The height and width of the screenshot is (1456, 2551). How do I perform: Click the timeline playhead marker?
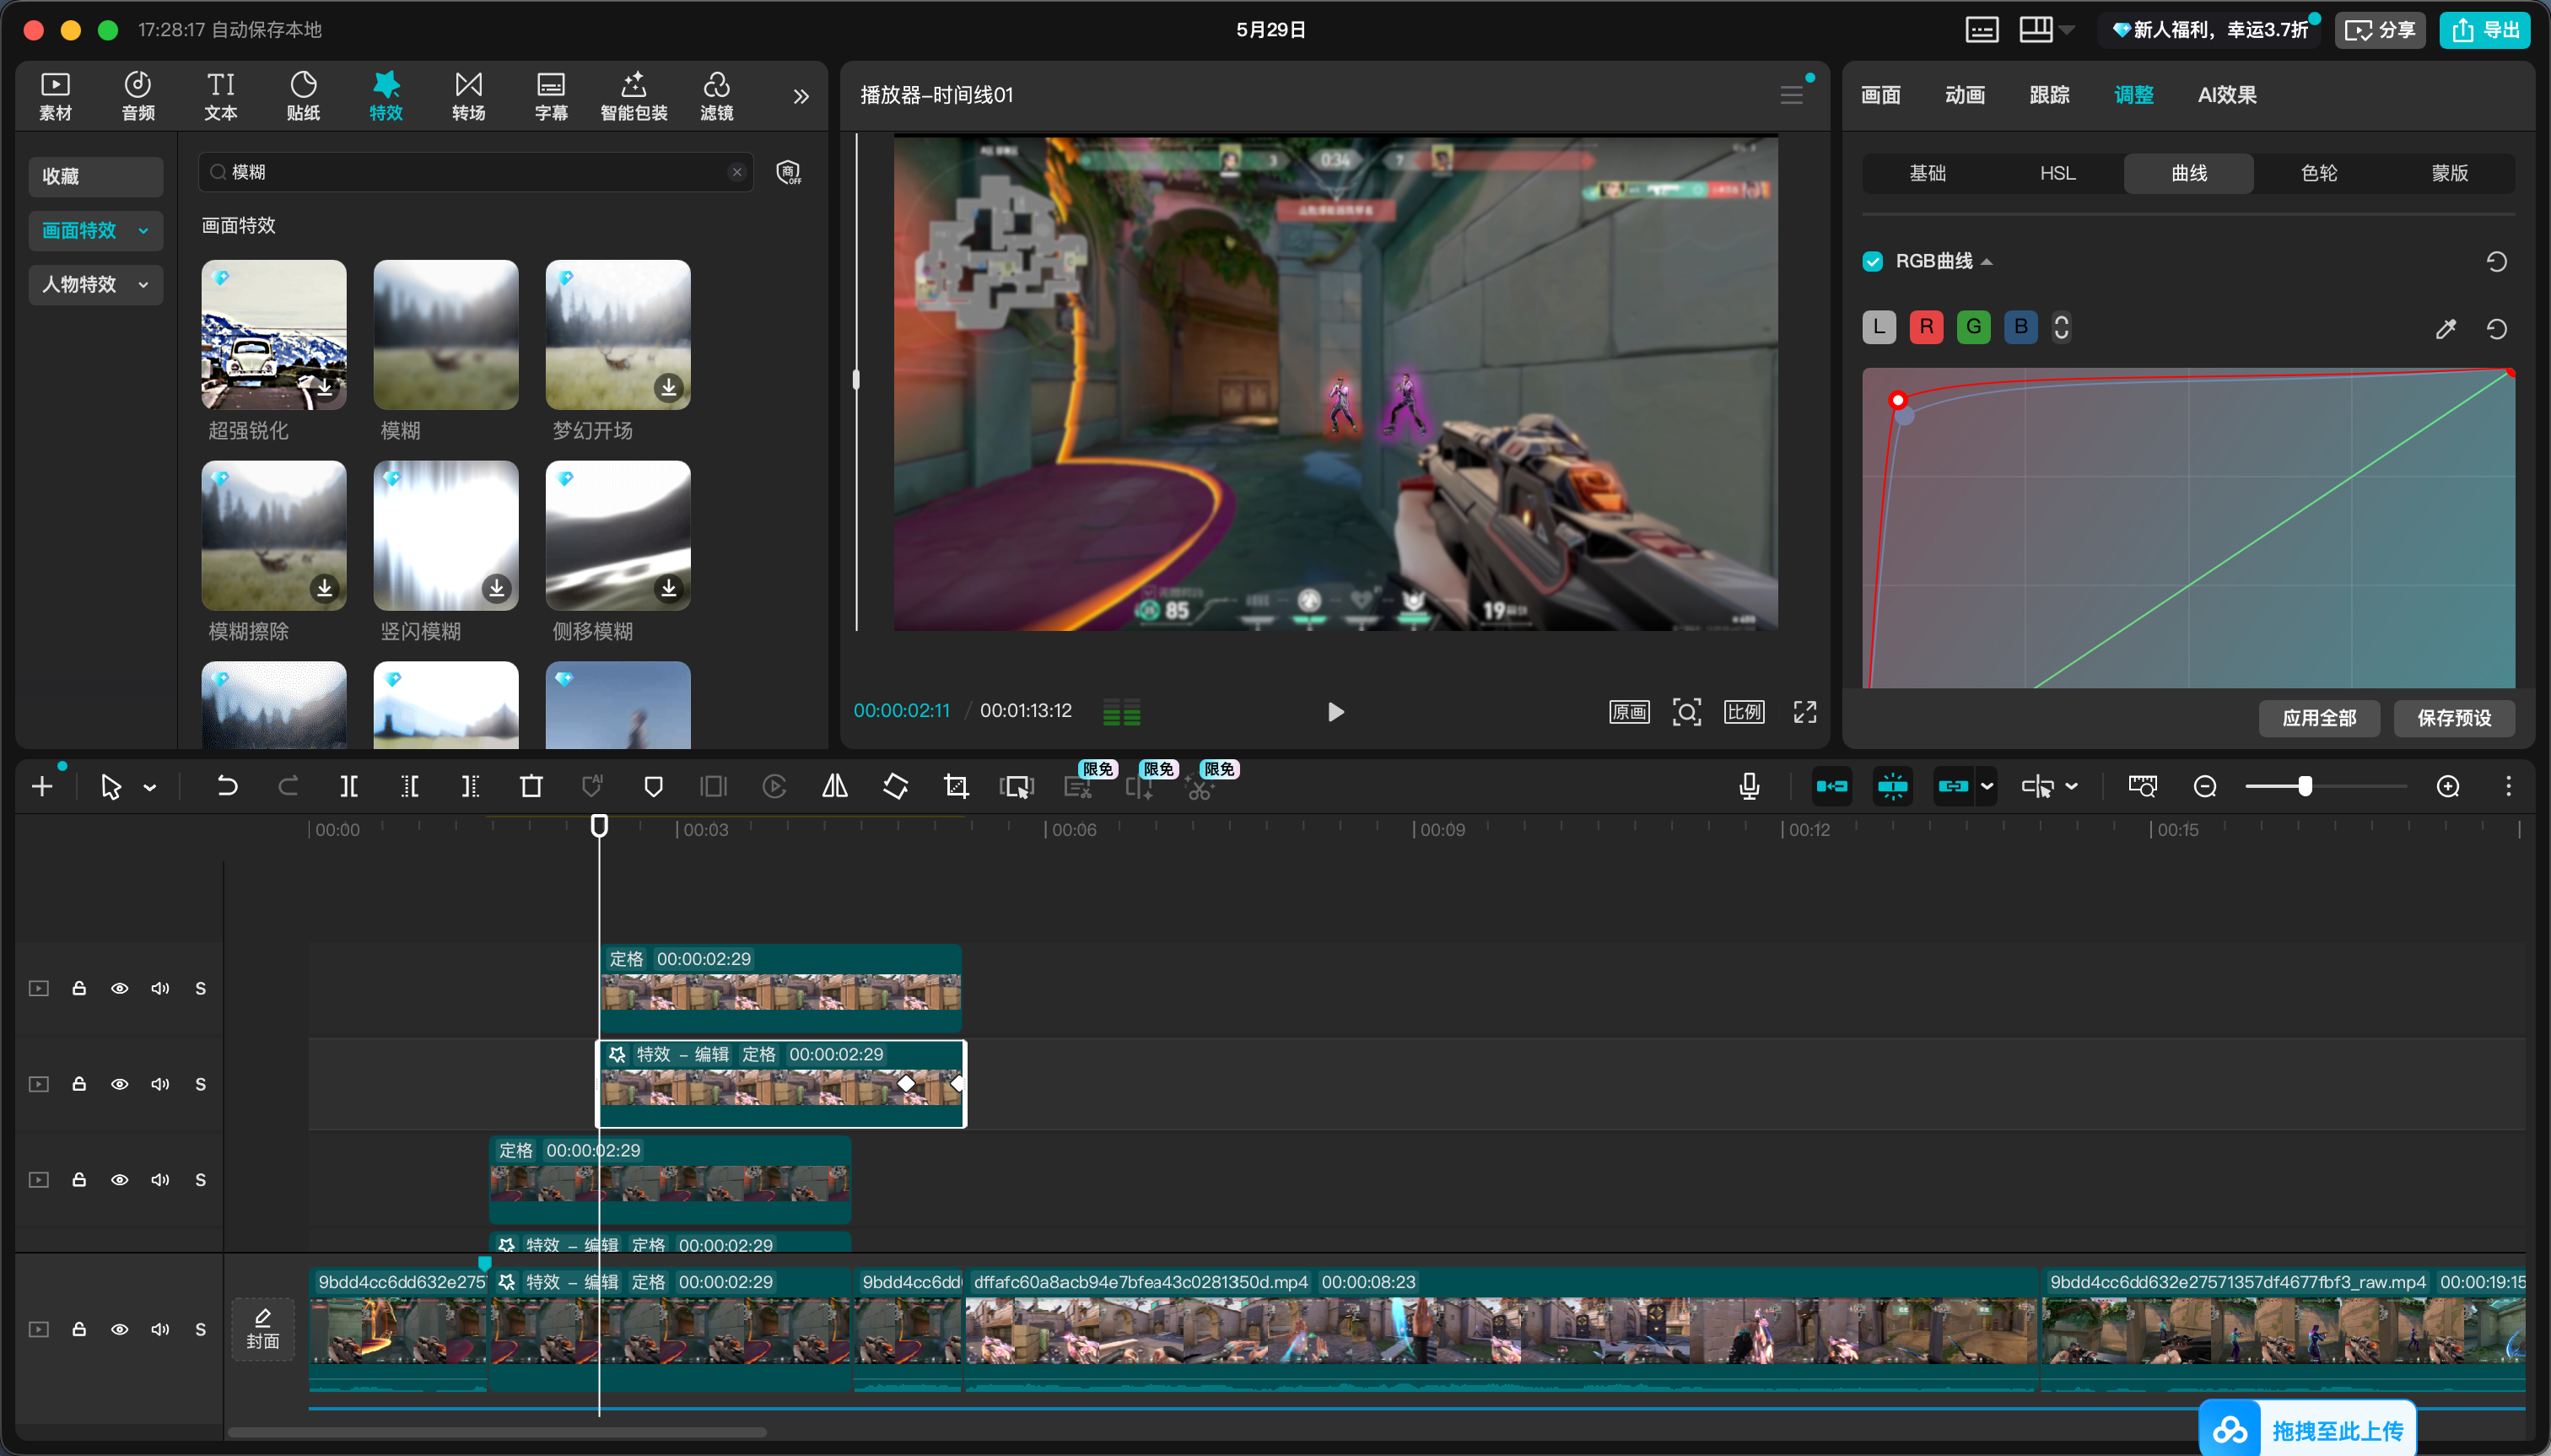(599, 826)
